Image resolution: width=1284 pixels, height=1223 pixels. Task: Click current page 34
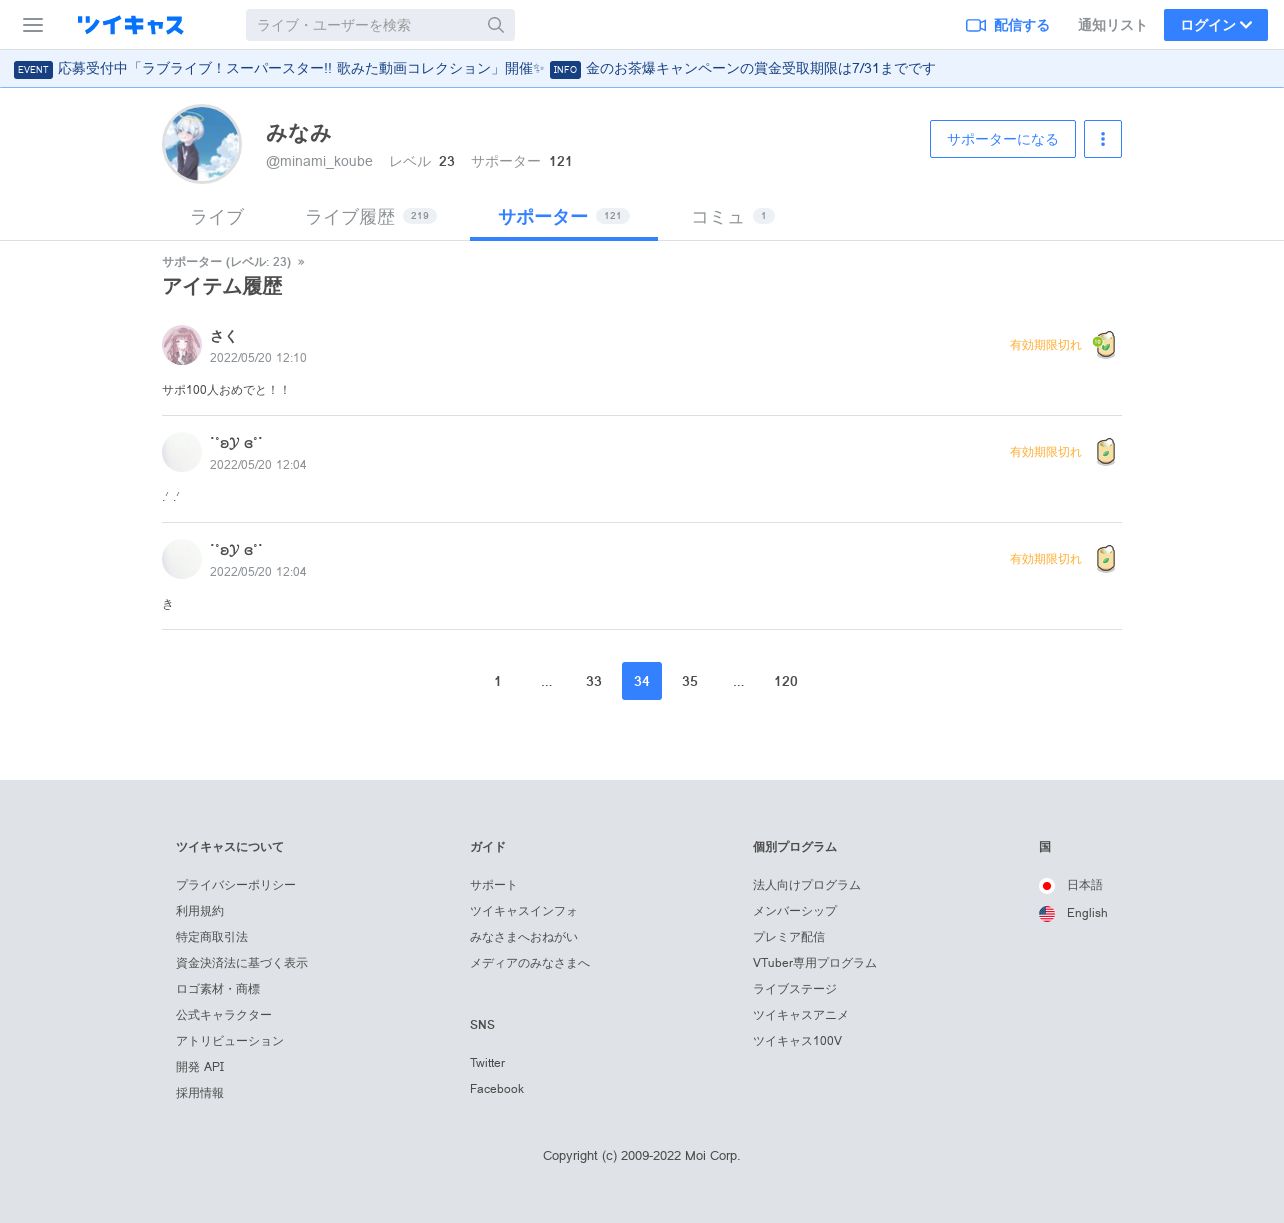click(x=642, y=681)
